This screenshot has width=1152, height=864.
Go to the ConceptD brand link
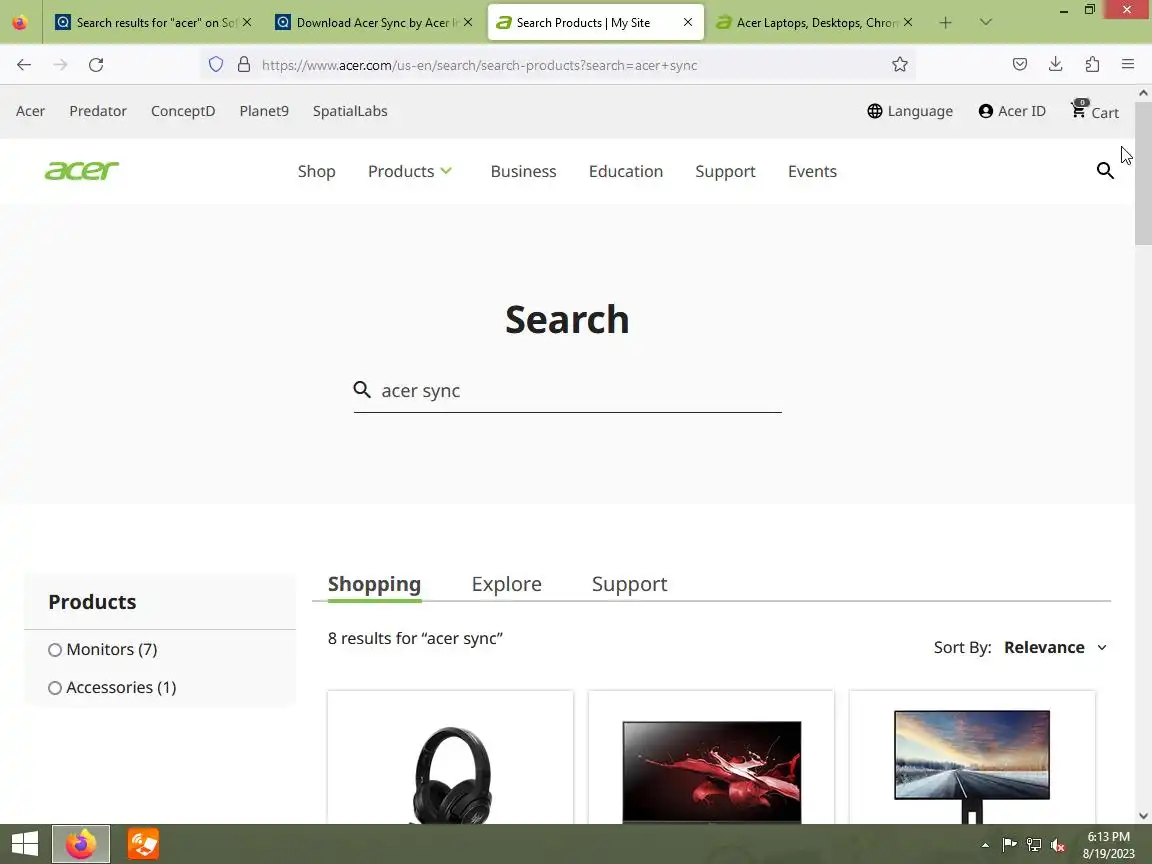coord(183,111)
